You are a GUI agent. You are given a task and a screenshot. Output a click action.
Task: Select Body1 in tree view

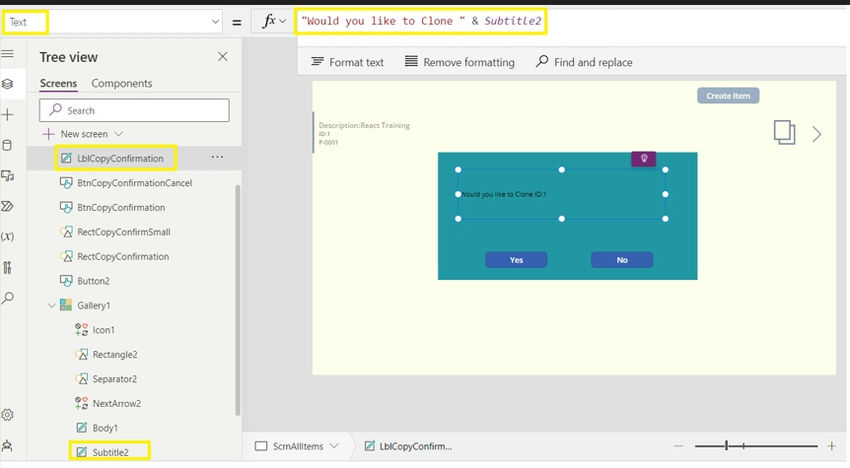tap(105, 428)
